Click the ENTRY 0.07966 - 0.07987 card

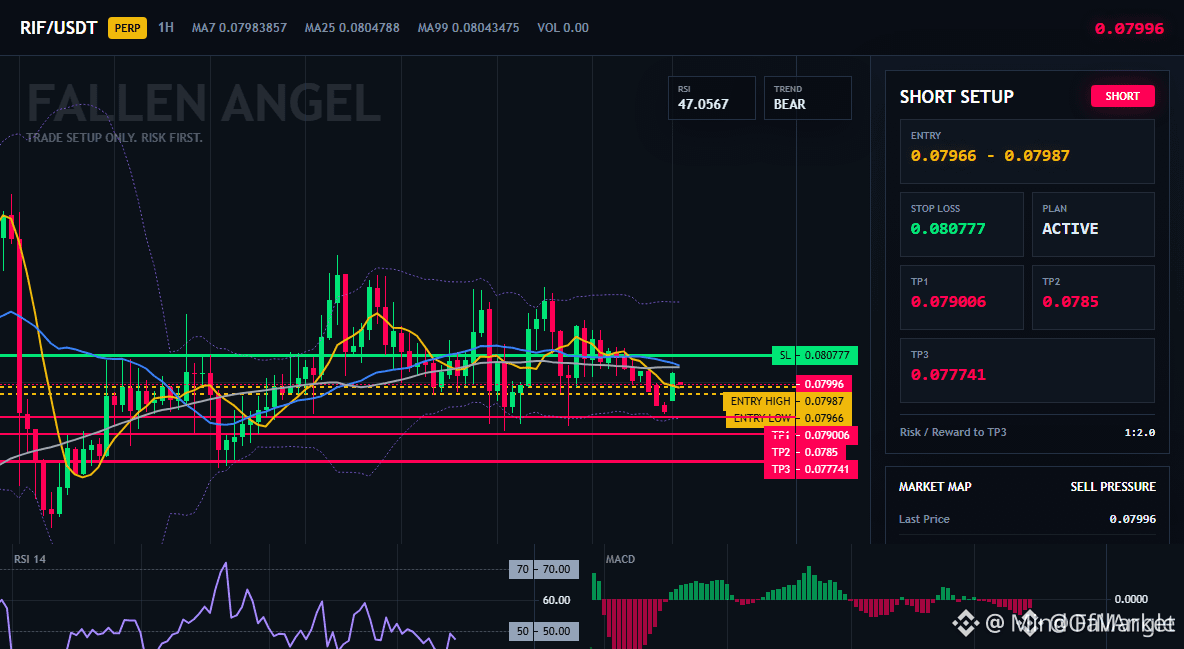[x=1027, y=151]
